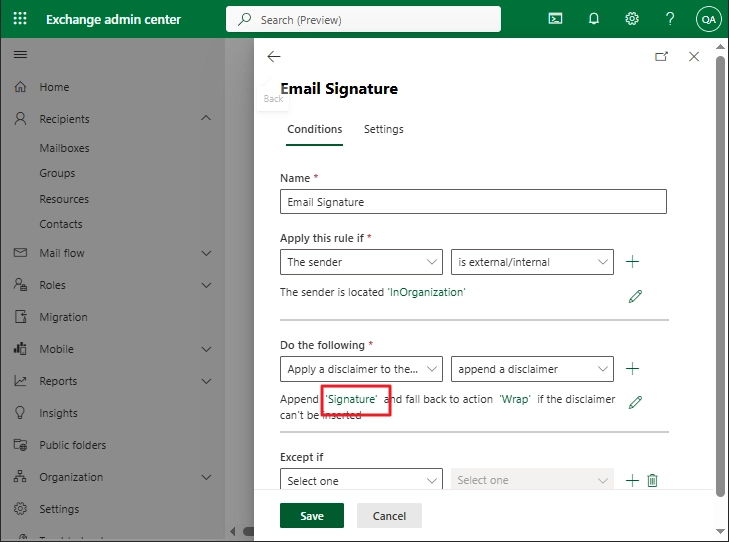Click the Search (Preview) box
729x542 pixels.
[x=363, y=19]
